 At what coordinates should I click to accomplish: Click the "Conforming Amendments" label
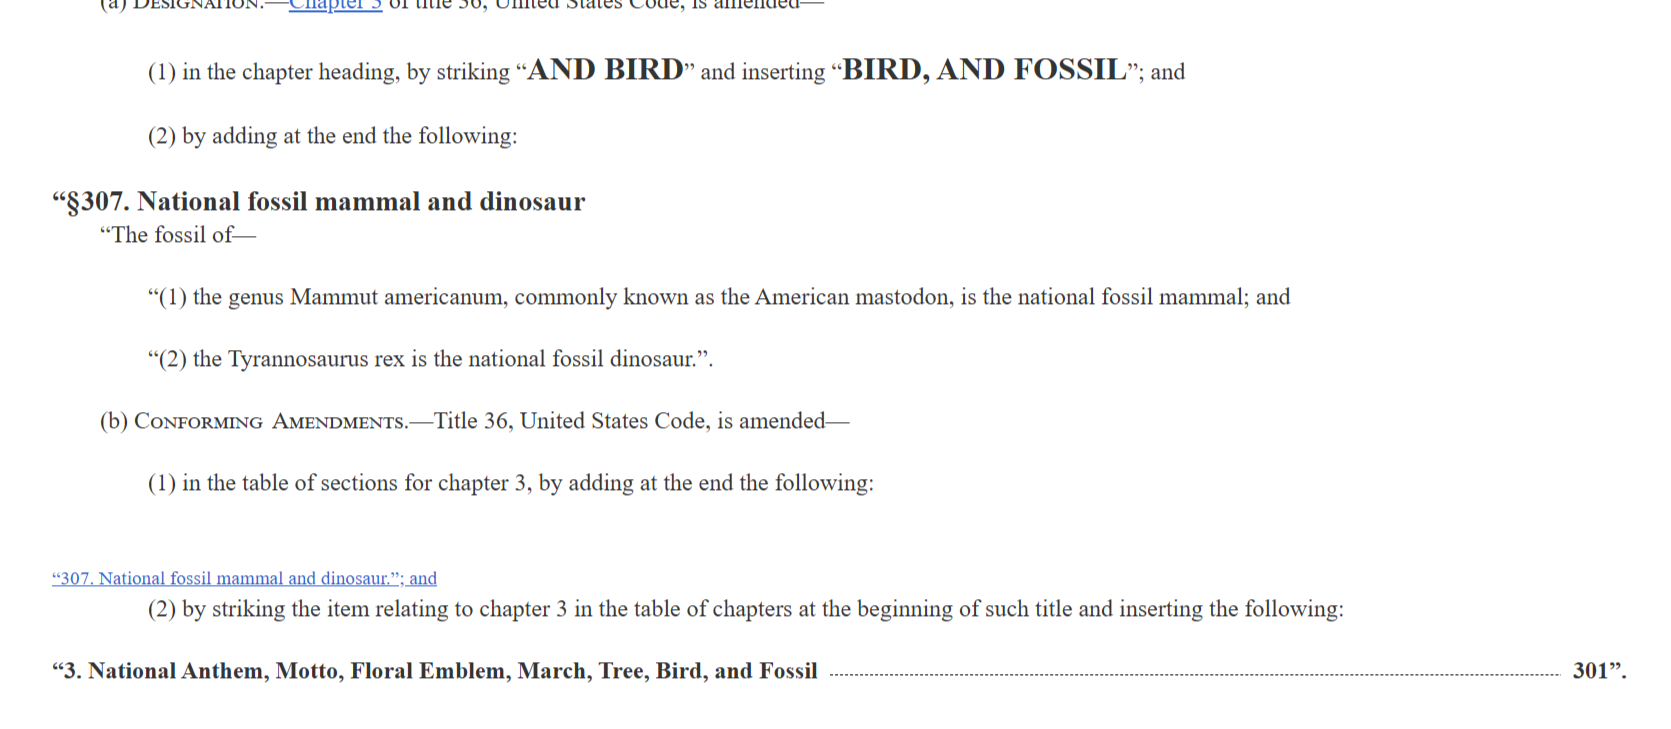coord(270,421)
